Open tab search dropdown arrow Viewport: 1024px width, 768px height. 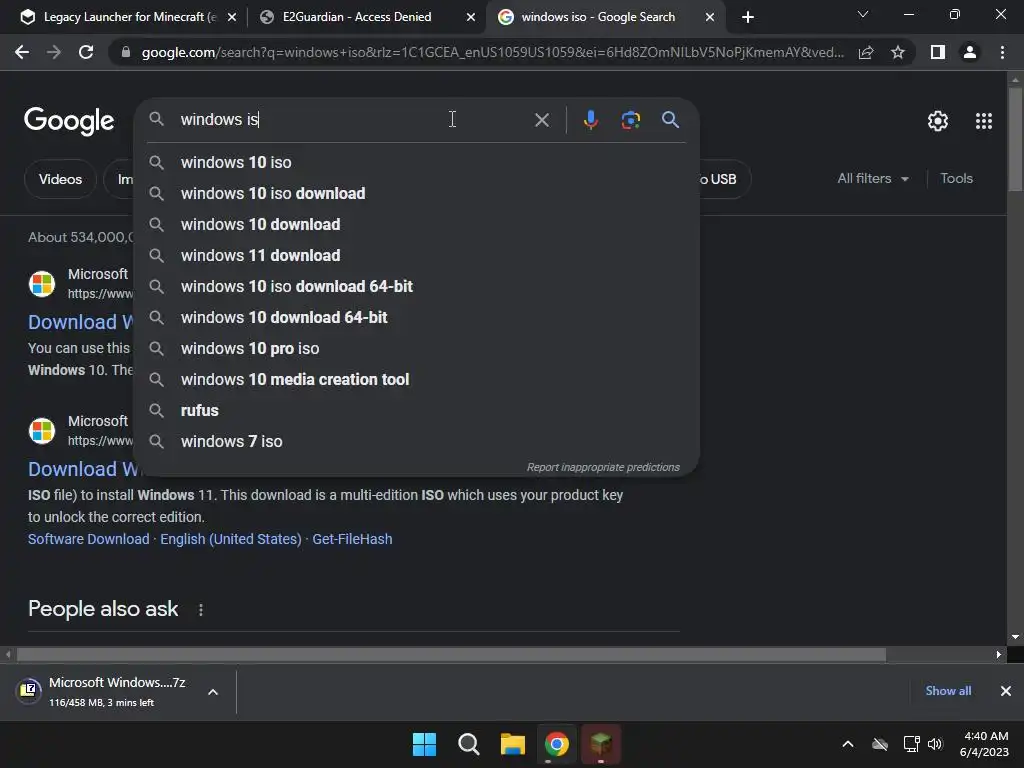863,14
